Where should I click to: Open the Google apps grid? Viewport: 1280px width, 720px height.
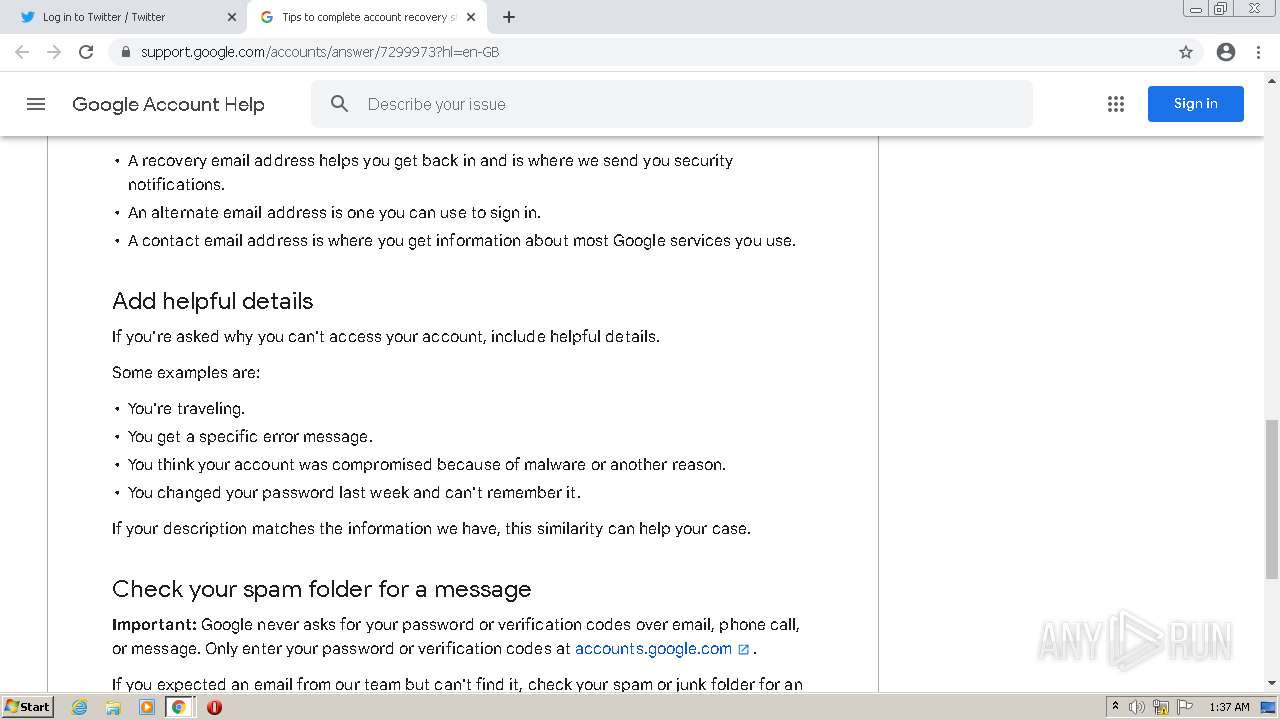click(x=1116, y=104)
